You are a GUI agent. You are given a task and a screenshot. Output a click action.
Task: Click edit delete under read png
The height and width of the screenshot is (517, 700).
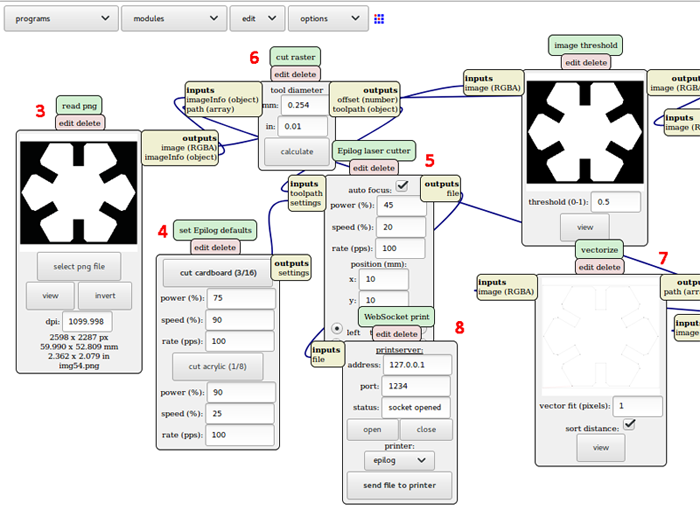pos(80,123)
